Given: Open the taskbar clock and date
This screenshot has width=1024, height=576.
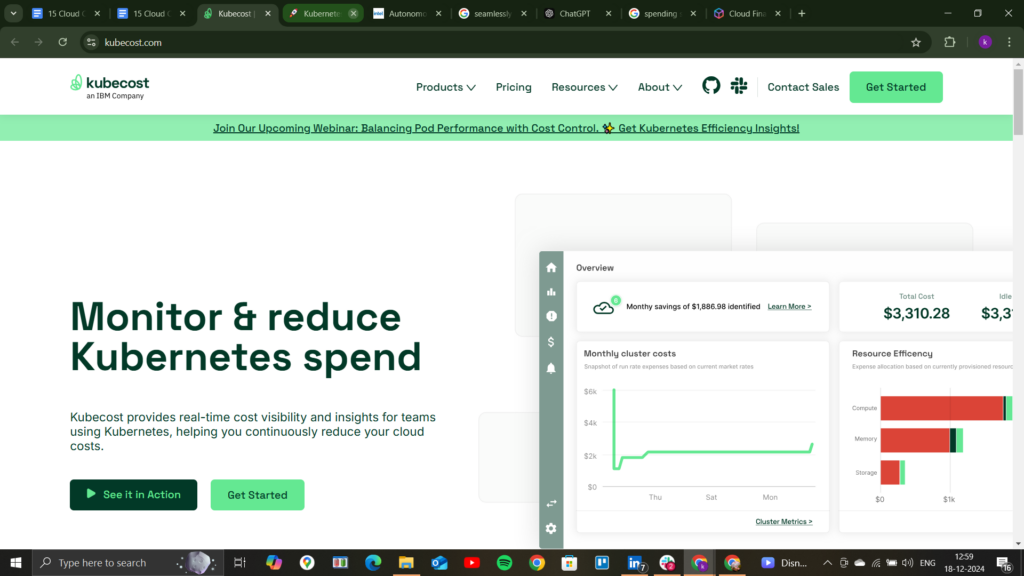Looking at the screenshot, I should [965, 562].
